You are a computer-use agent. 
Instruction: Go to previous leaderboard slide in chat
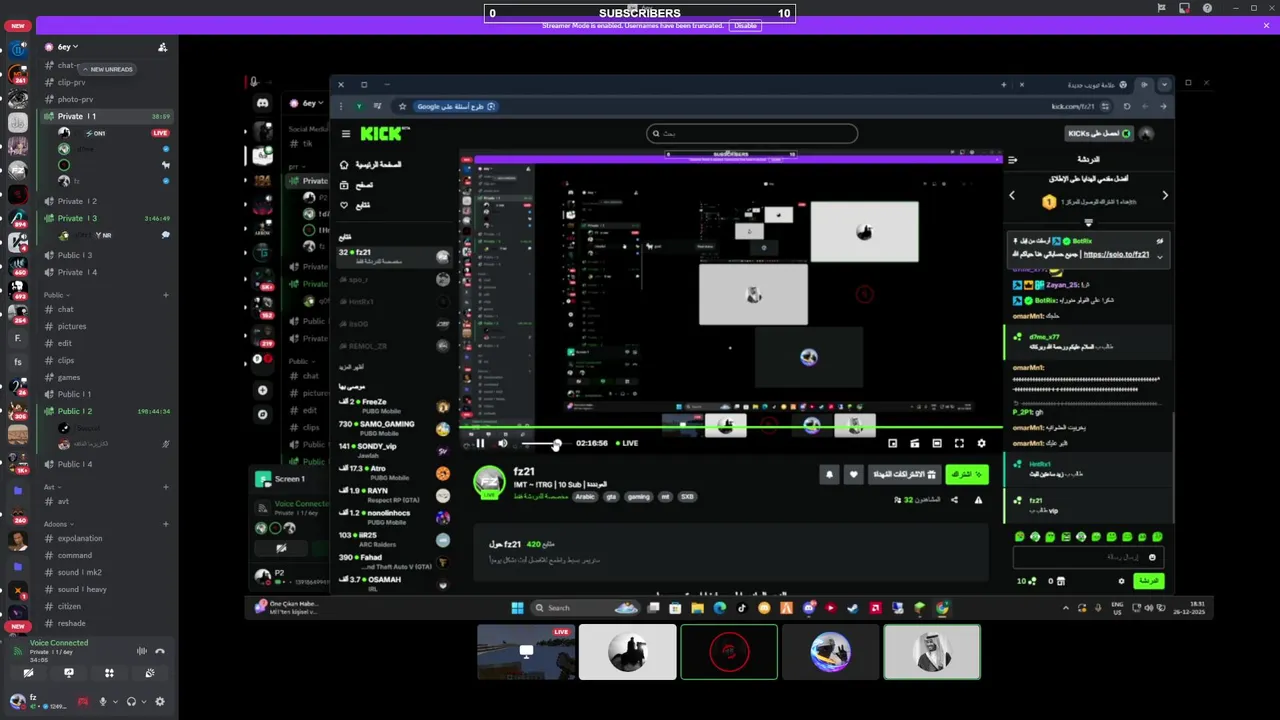[x=1012, y=196]
